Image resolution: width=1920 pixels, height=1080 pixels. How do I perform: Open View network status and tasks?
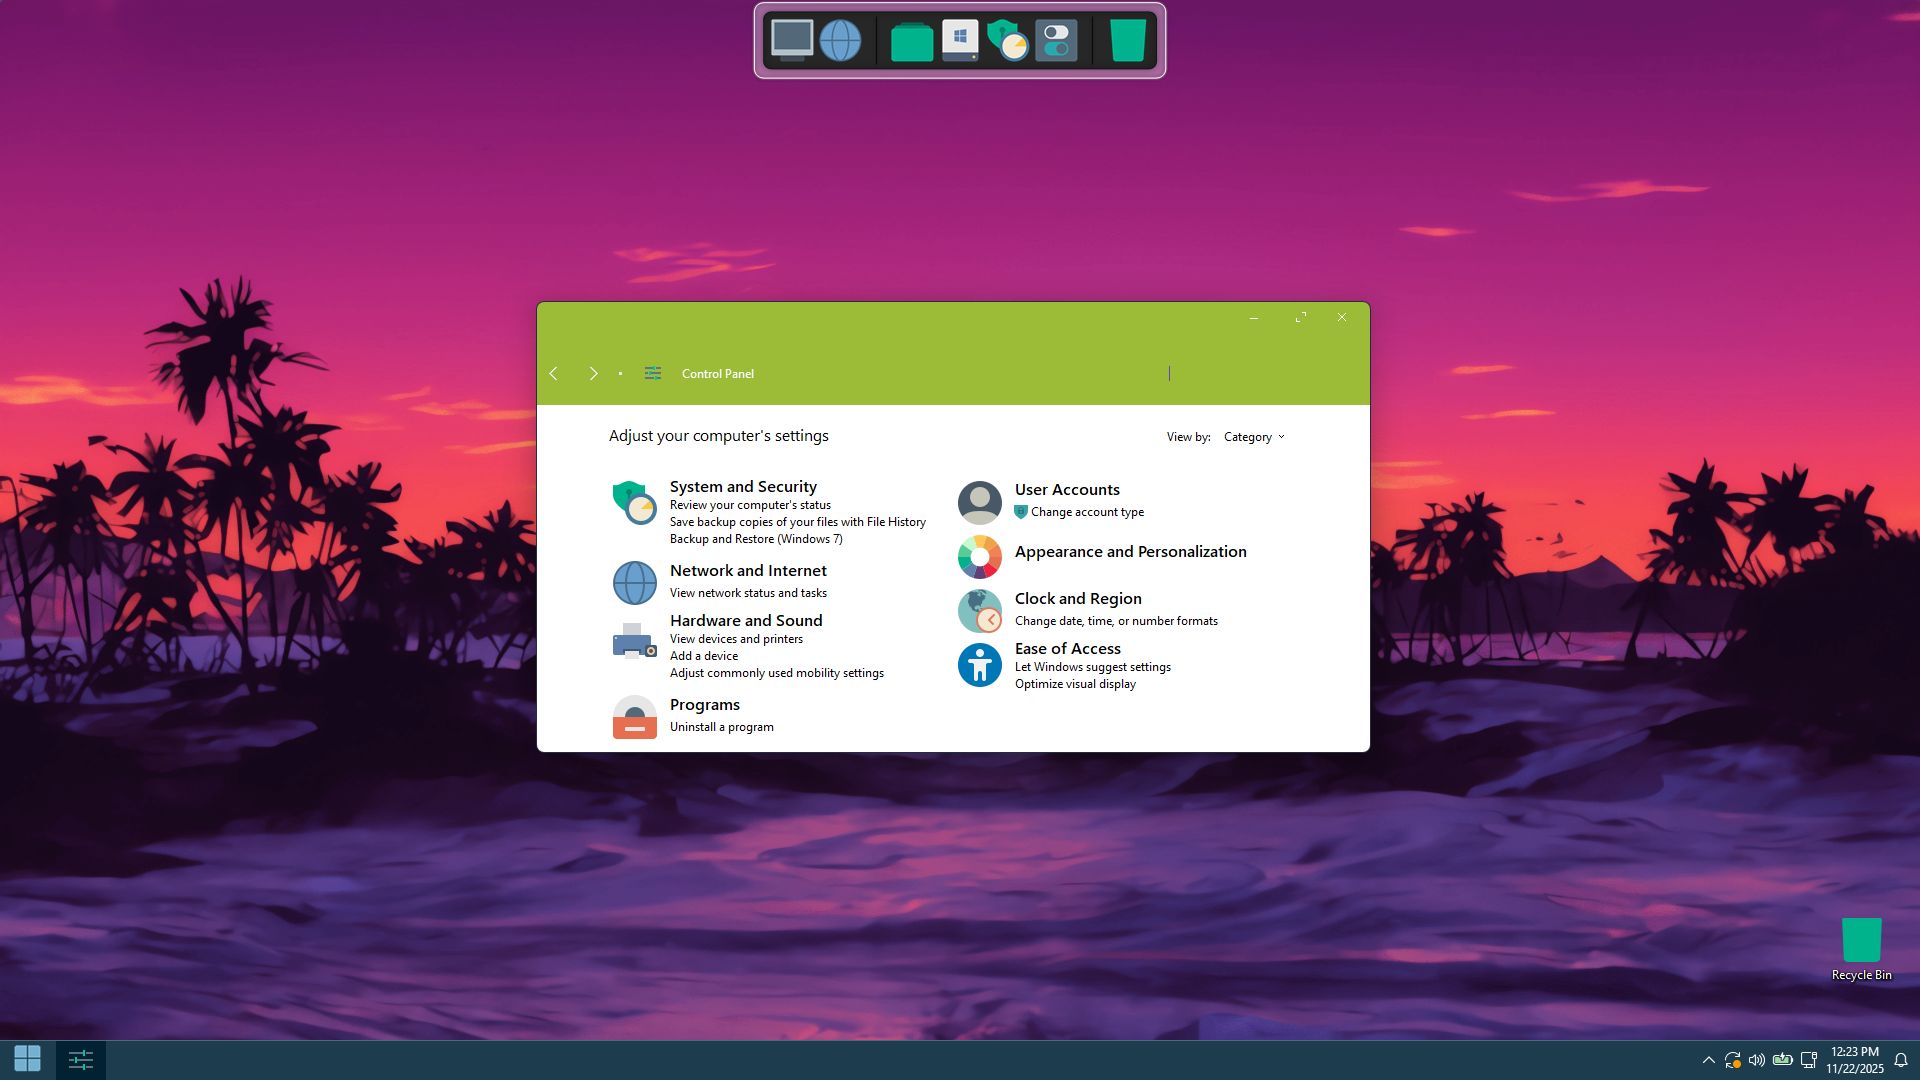(x=748, y=593)
